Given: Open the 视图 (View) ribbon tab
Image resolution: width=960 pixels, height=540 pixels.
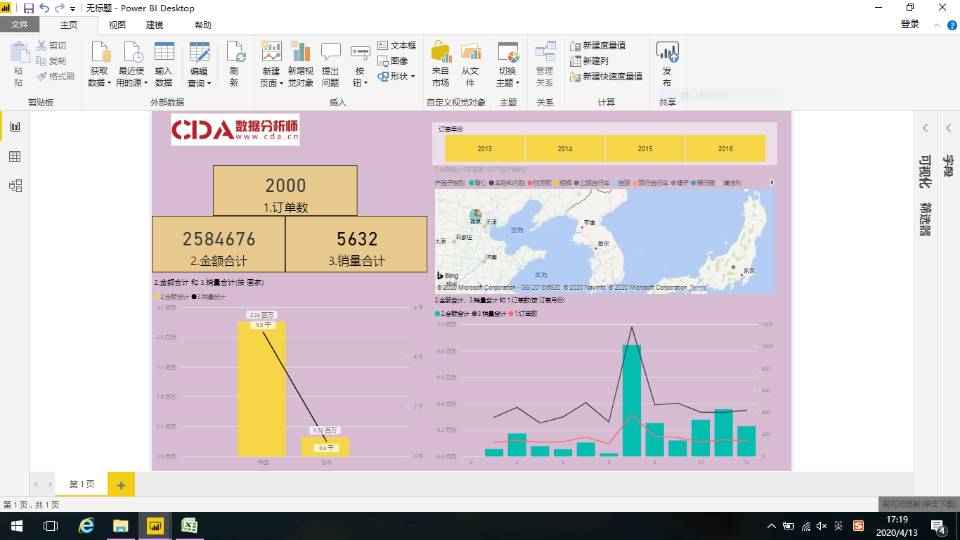Looking at the screenshot, I should (118, 24).
